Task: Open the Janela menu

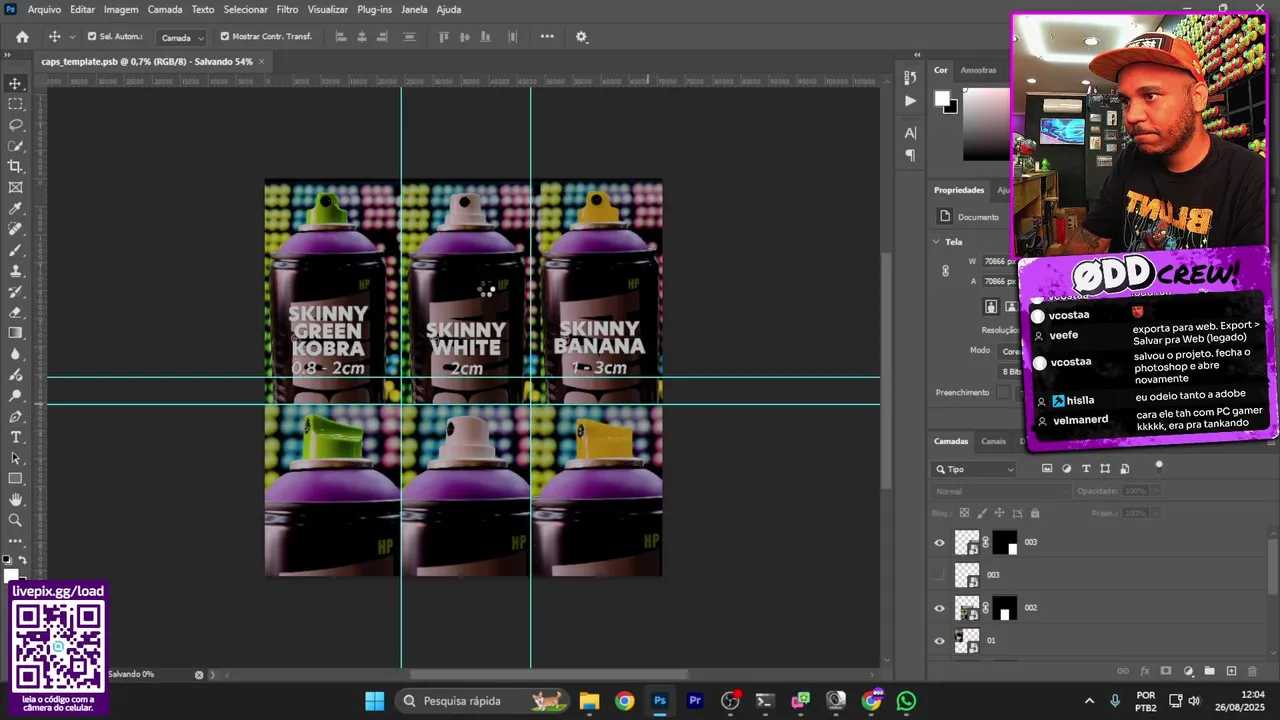Action: [414, 9]
